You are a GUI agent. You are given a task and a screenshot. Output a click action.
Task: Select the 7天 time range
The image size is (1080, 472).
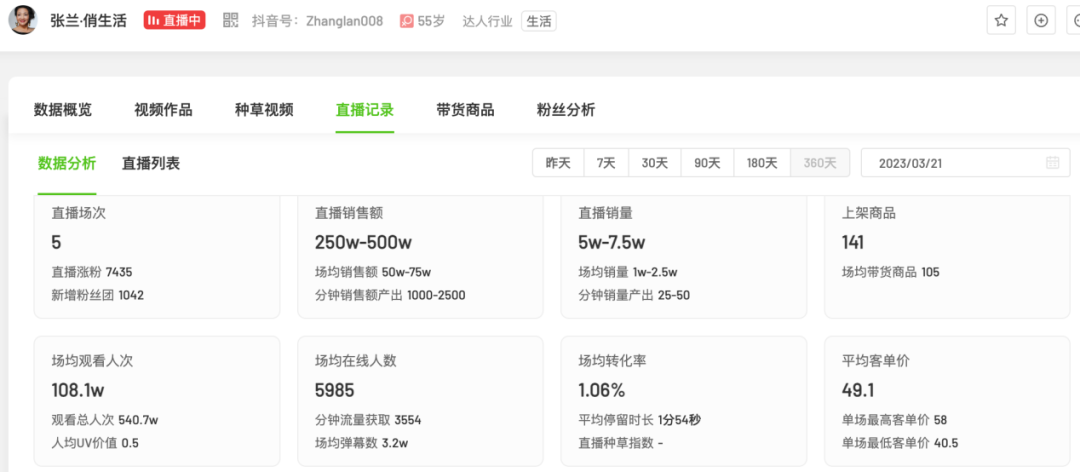click(606, 163)
